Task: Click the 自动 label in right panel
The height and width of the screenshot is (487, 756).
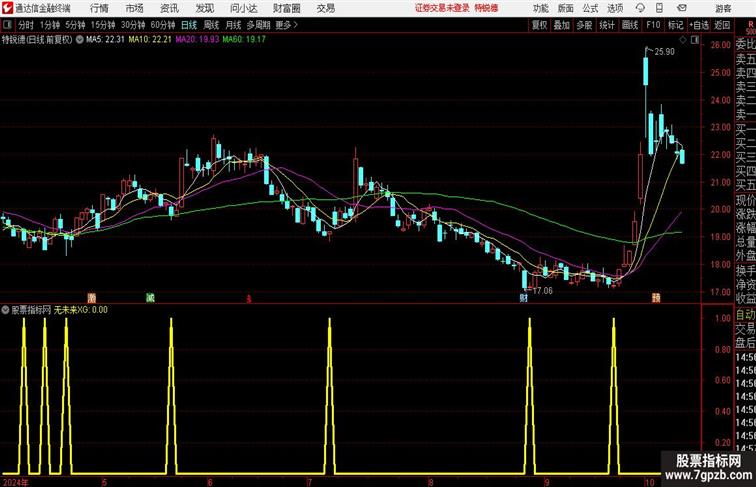Action: [x=745, y=314]
